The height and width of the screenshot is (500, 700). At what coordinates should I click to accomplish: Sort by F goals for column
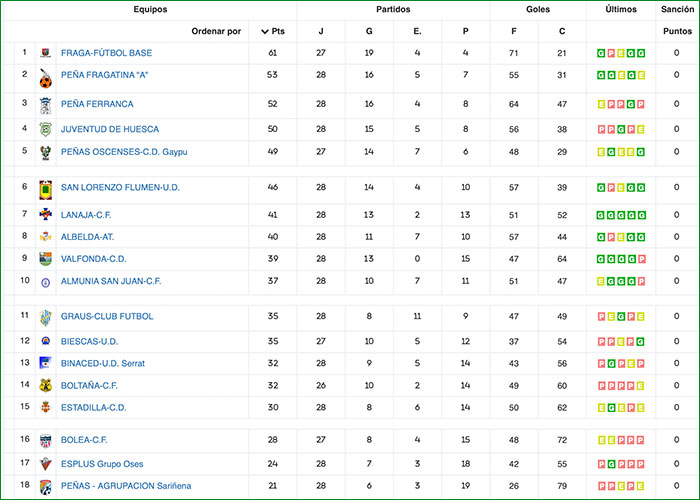click(514, 31)
